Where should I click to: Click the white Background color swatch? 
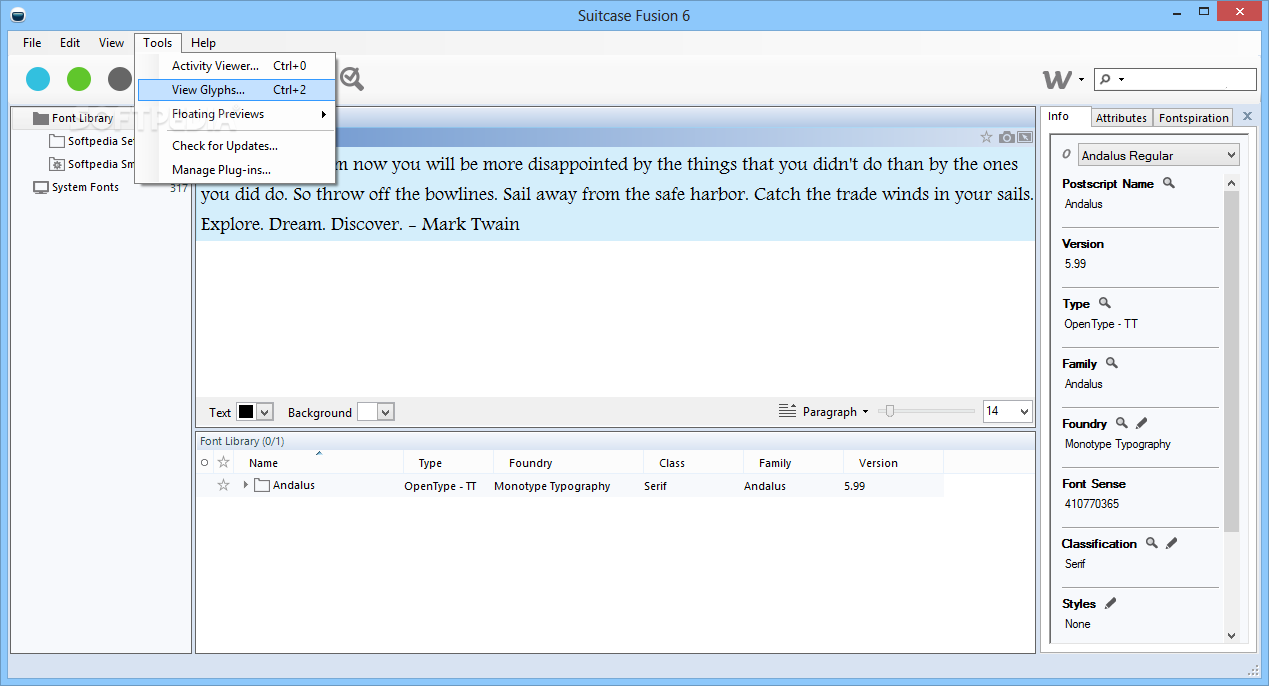click(x=367, y=412)
